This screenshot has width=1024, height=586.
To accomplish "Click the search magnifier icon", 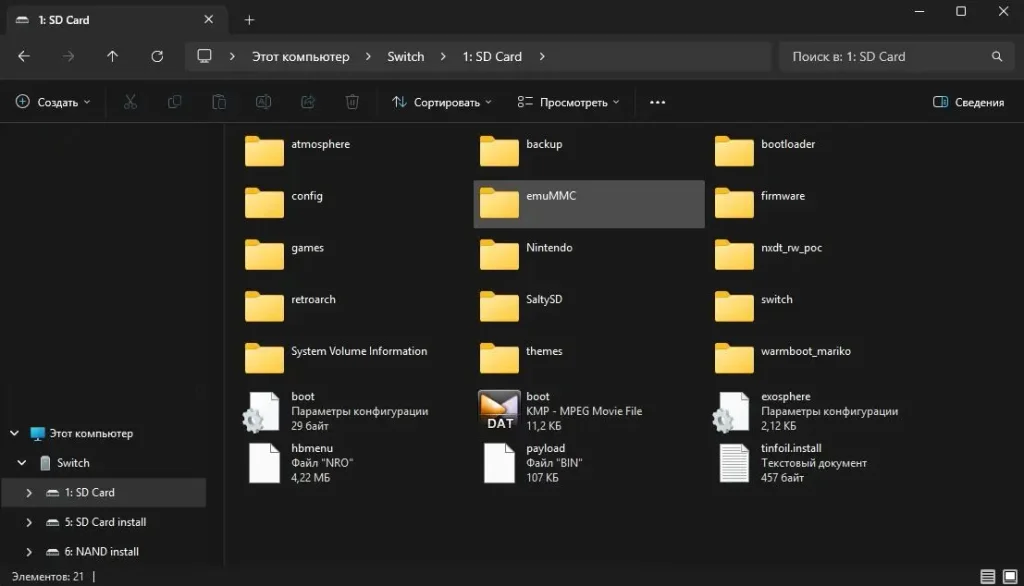I will [997, 57].
